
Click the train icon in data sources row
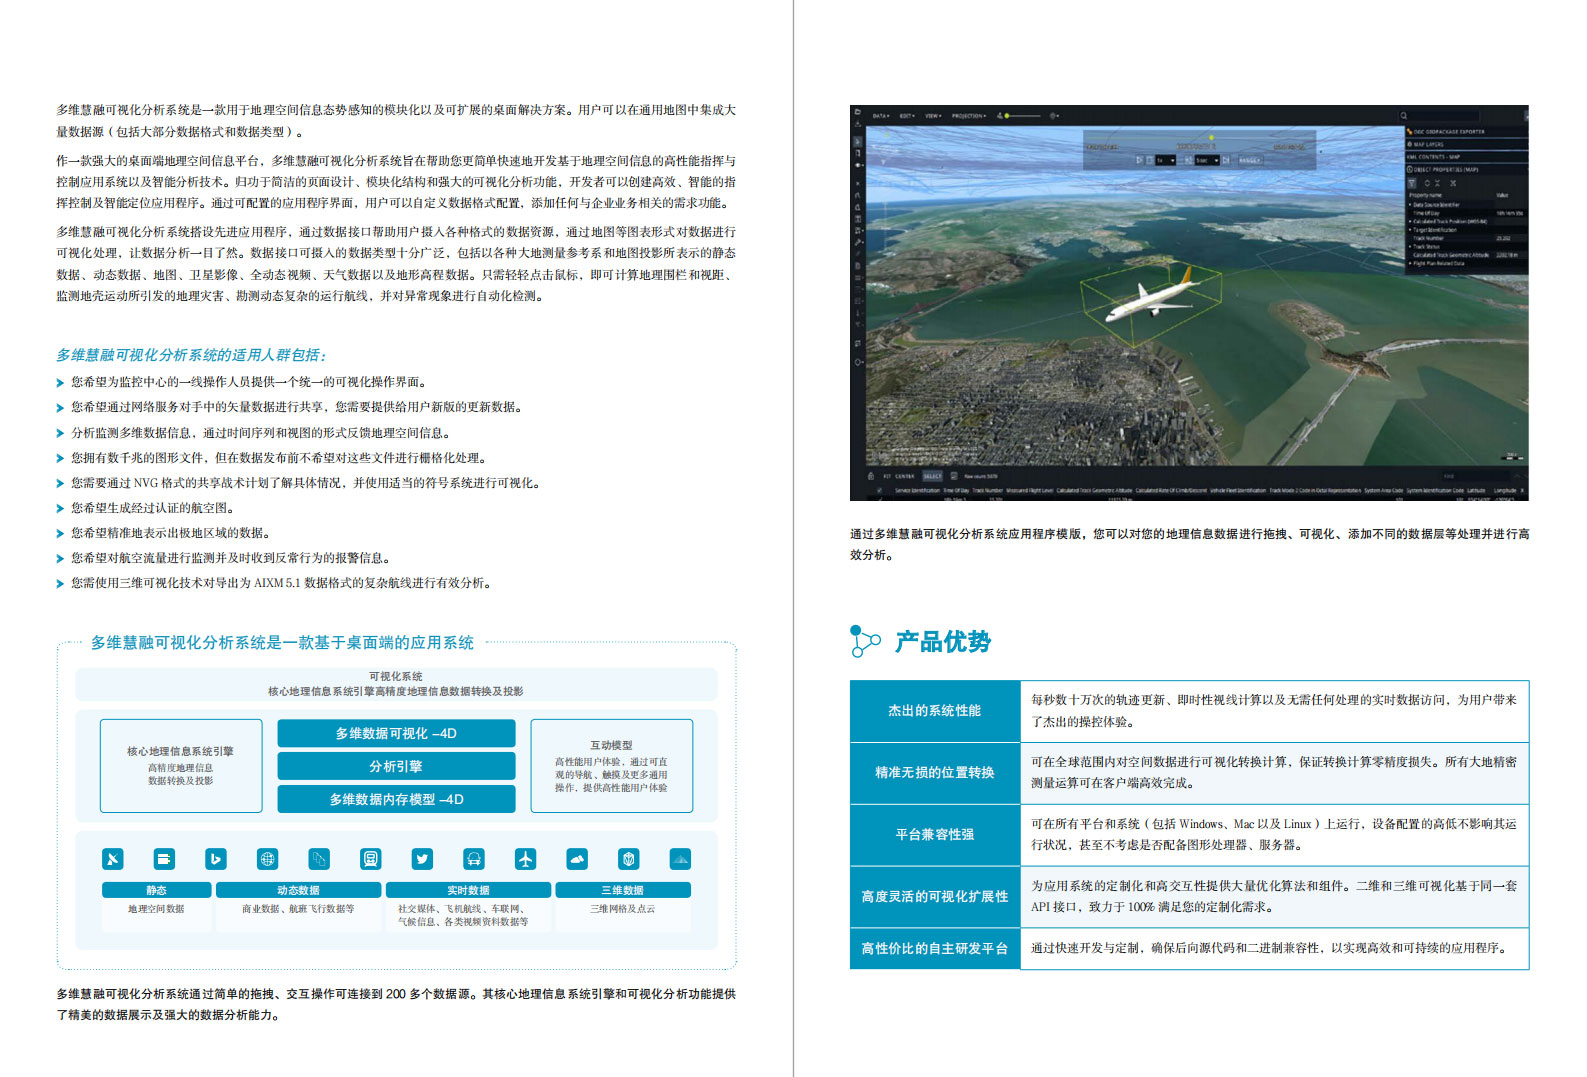coord(370,859)
